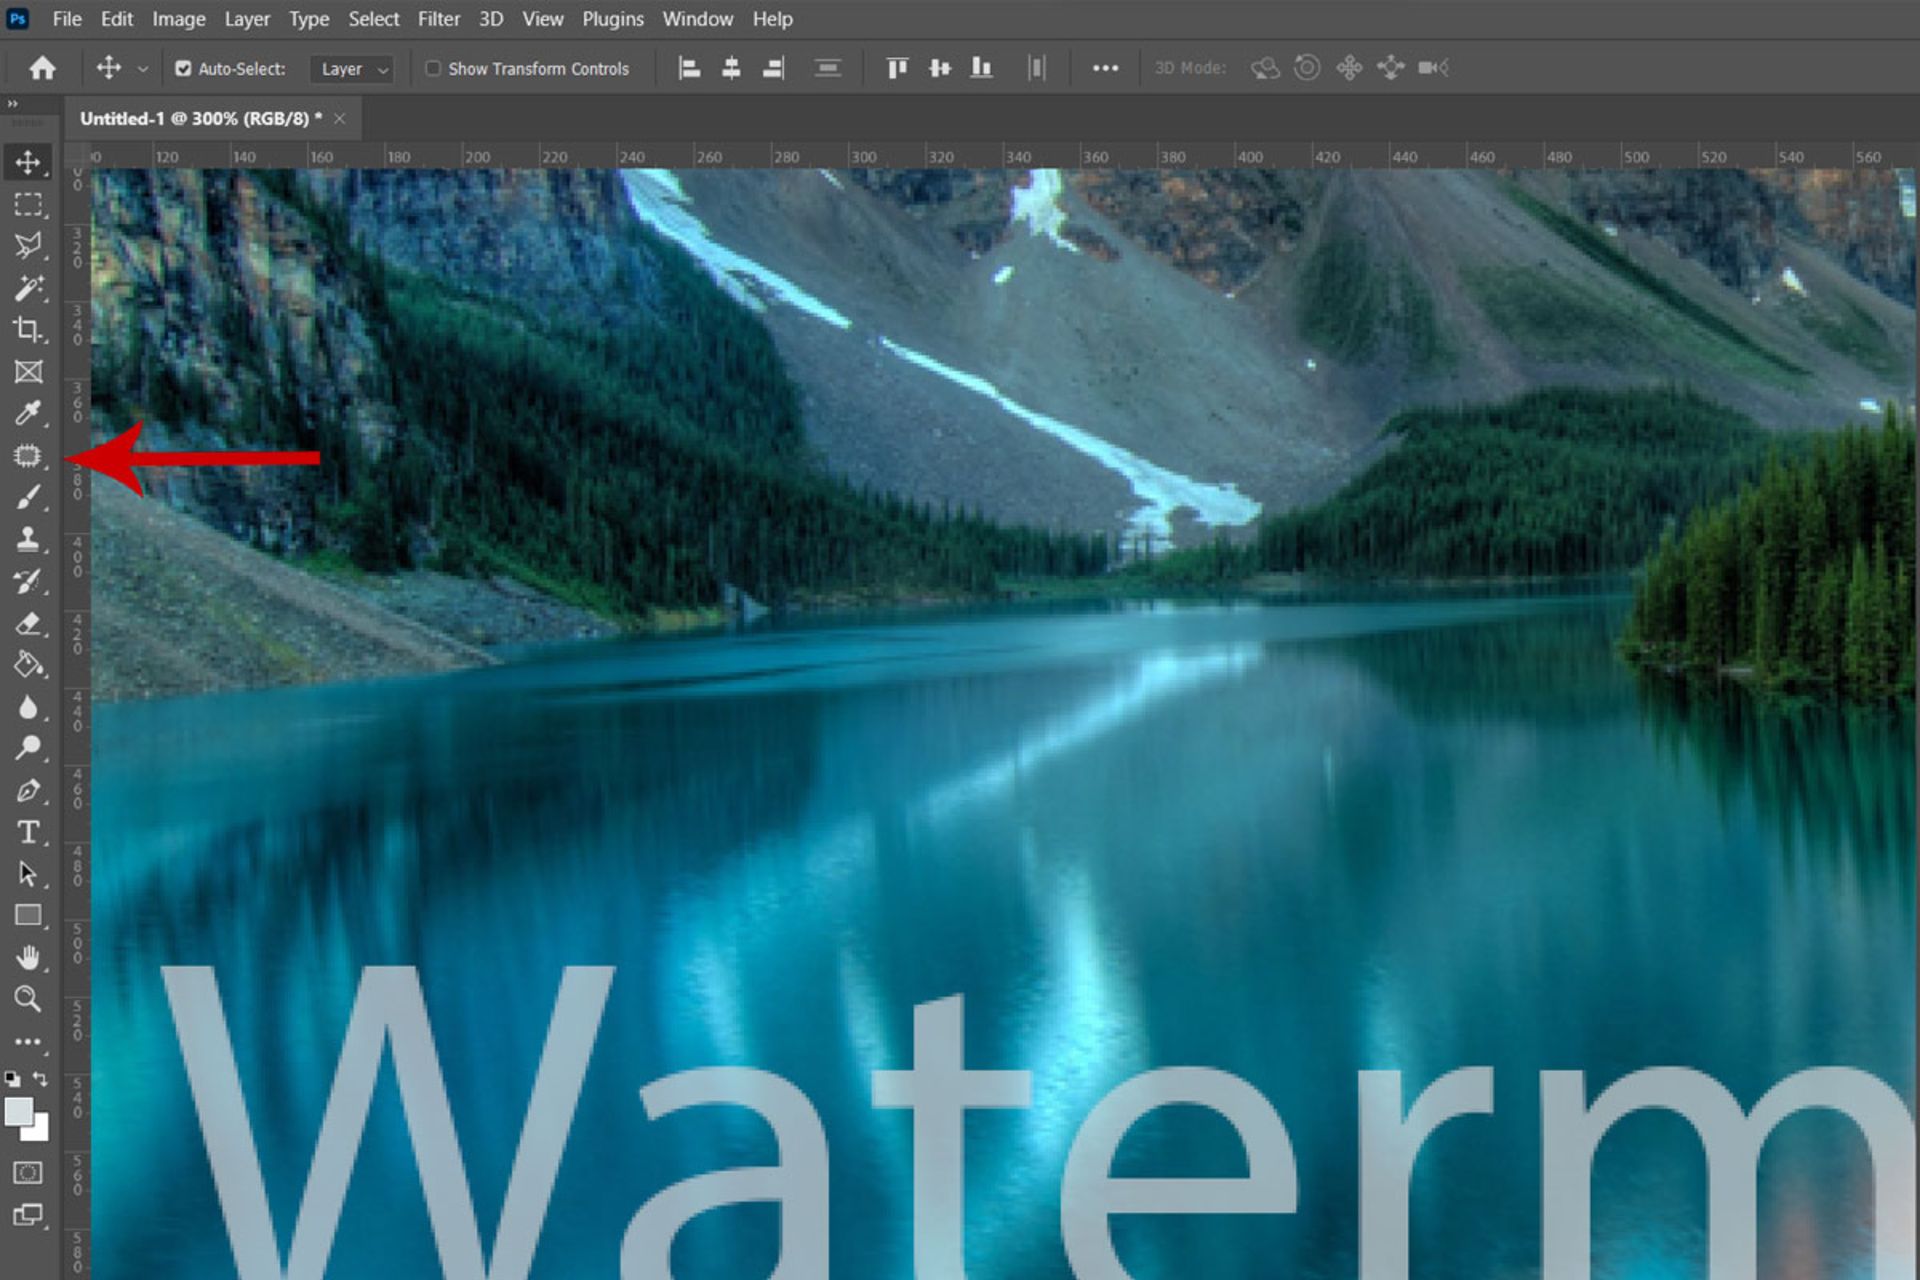Image resolution: width=1920 pixels, height=1280 pixels.
Task: Select the Horizontal Type tool
Action: (28, 832)
